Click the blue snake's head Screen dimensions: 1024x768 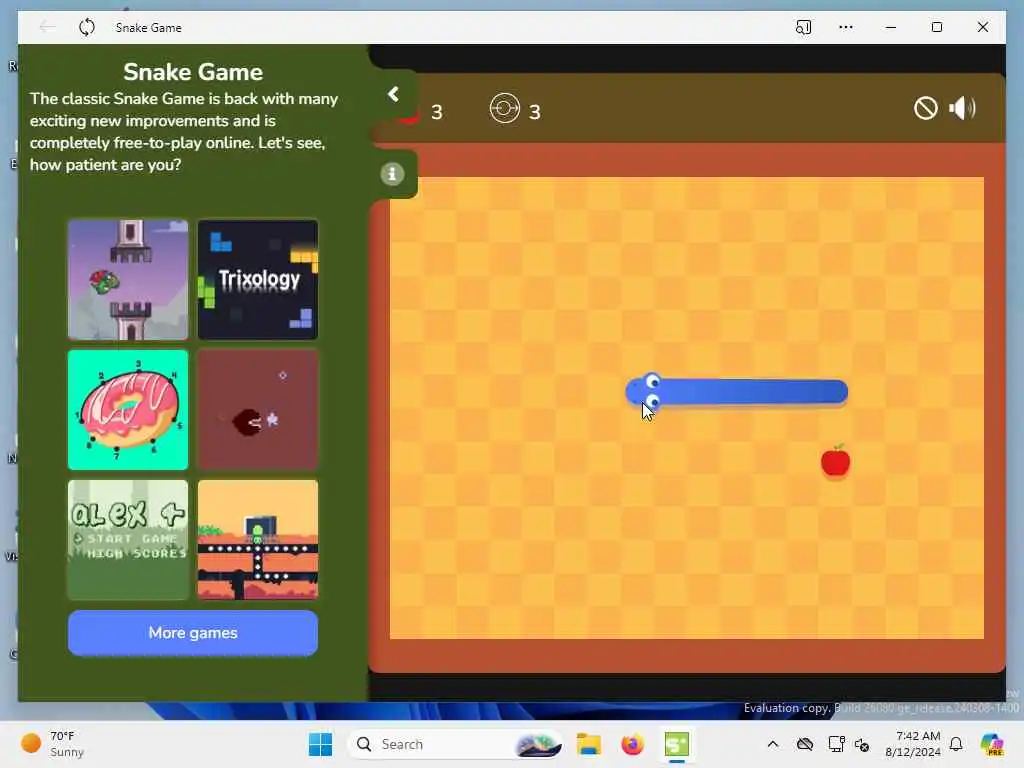[645, 391]
